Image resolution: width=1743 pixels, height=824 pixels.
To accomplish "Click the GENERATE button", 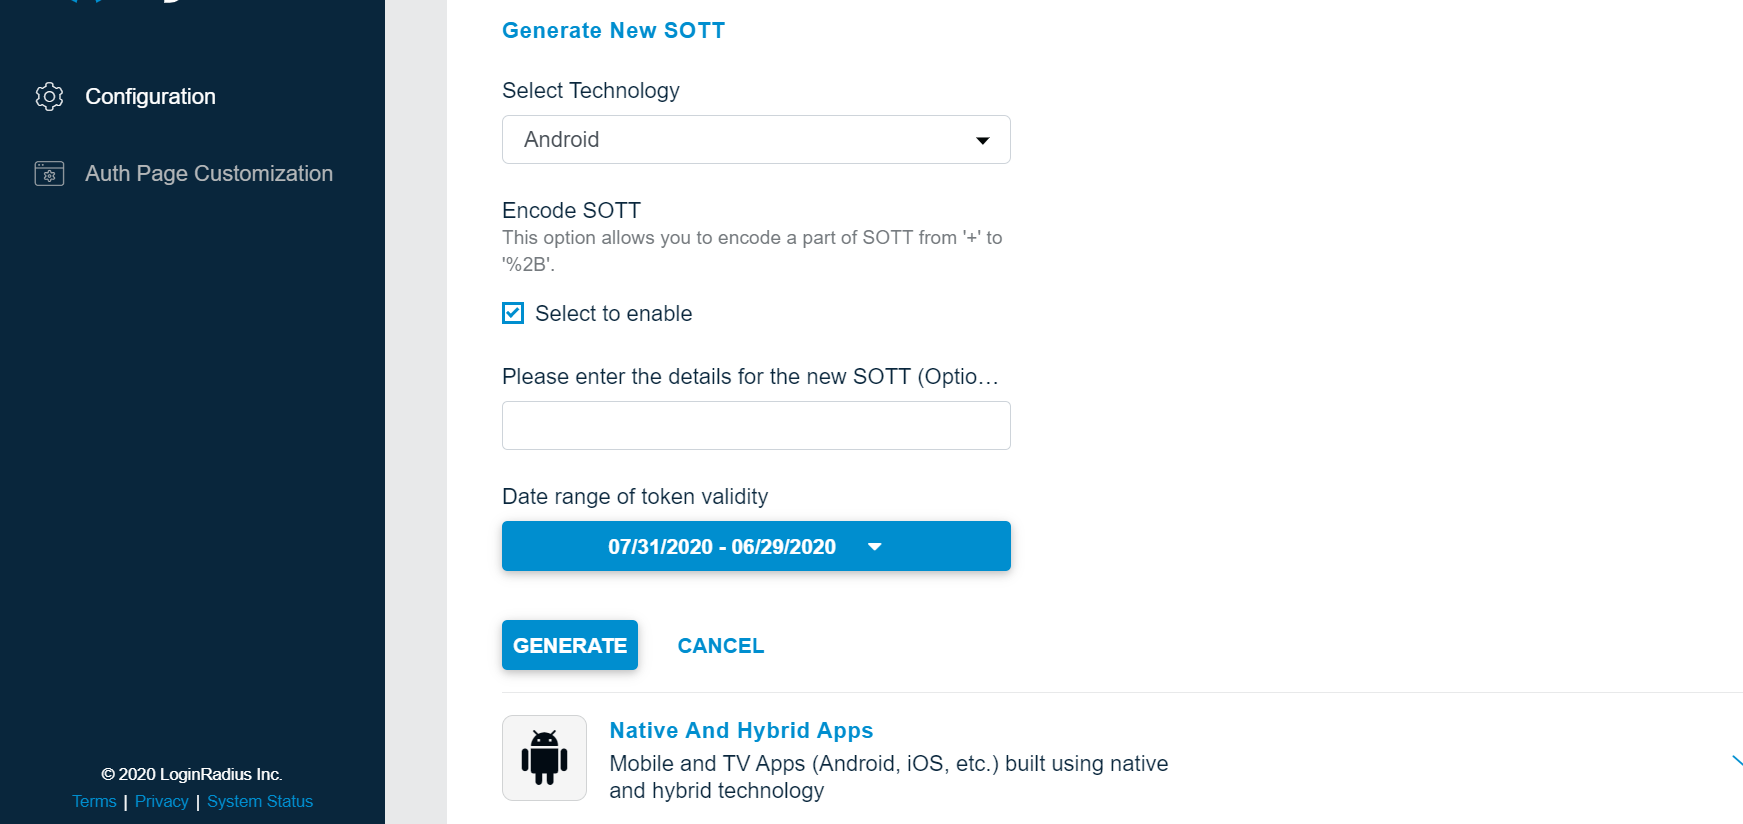I will (569, 645).
